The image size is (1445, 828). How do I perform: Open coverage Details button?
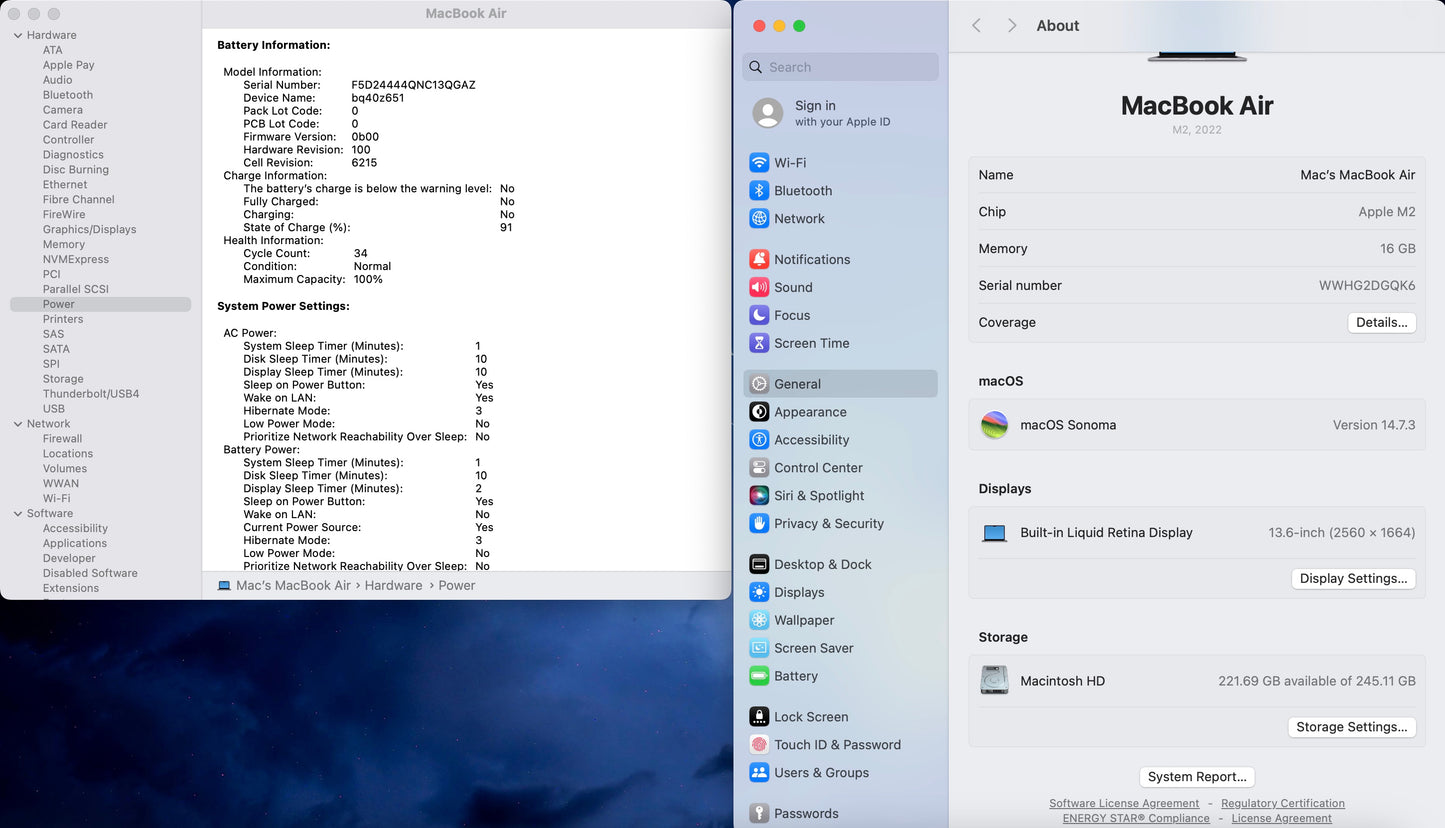[x=1382, y=323]
